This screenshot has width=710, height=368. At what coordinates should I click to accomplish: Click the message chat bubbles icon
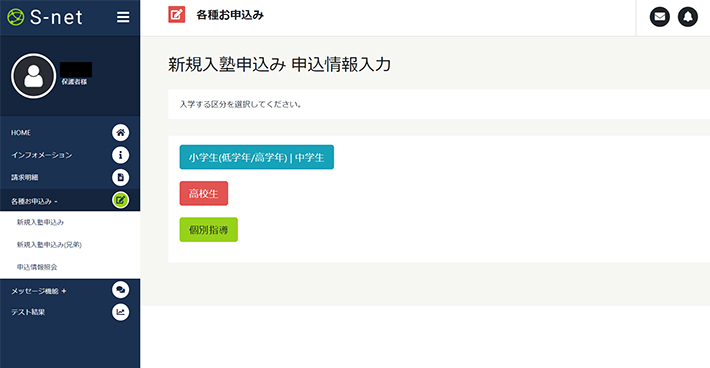120,290
